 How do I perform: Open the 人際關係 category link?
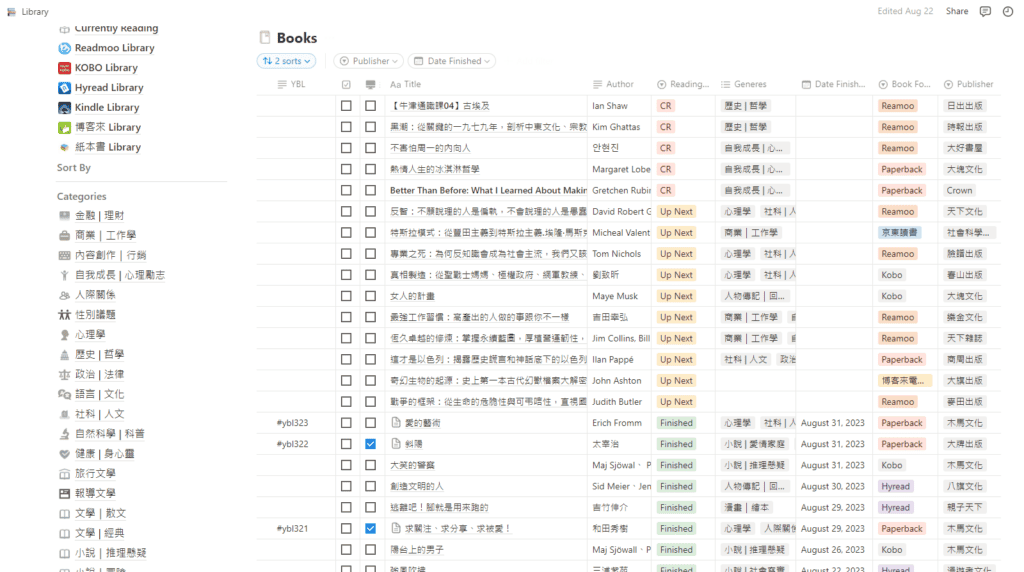[95, 295]
